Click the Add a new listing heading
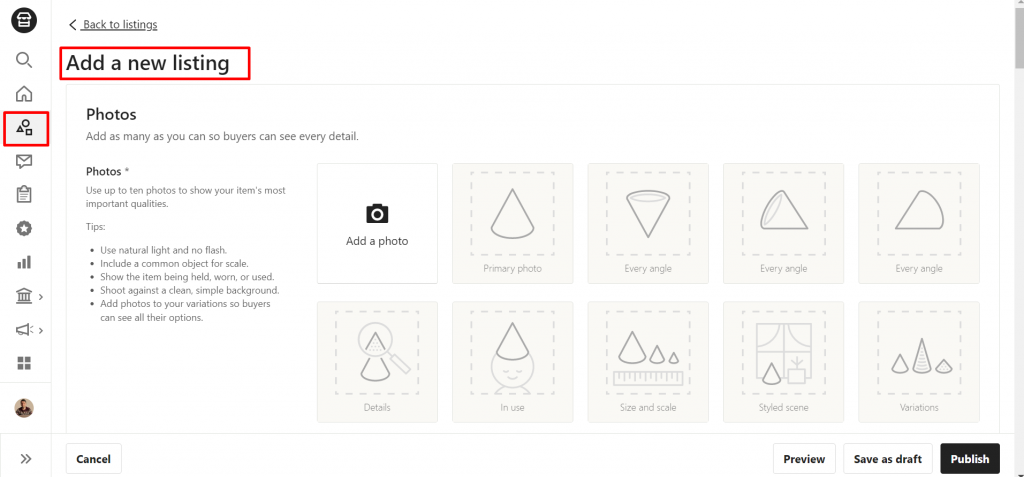1024x477 pixels. [148, 63]
